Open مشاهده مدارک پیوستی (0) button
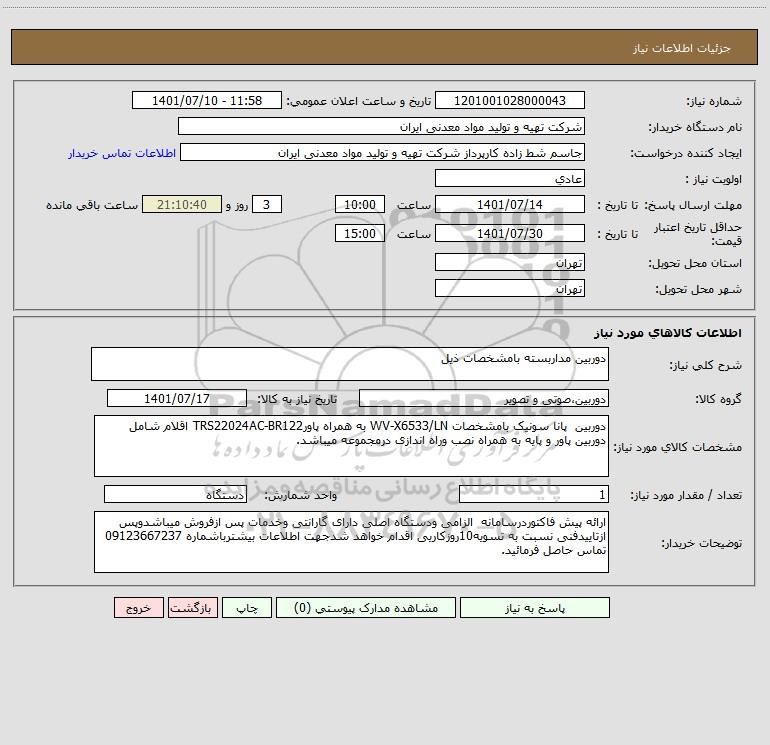Screen dimensions: 770x745 [x=366, y=608]
